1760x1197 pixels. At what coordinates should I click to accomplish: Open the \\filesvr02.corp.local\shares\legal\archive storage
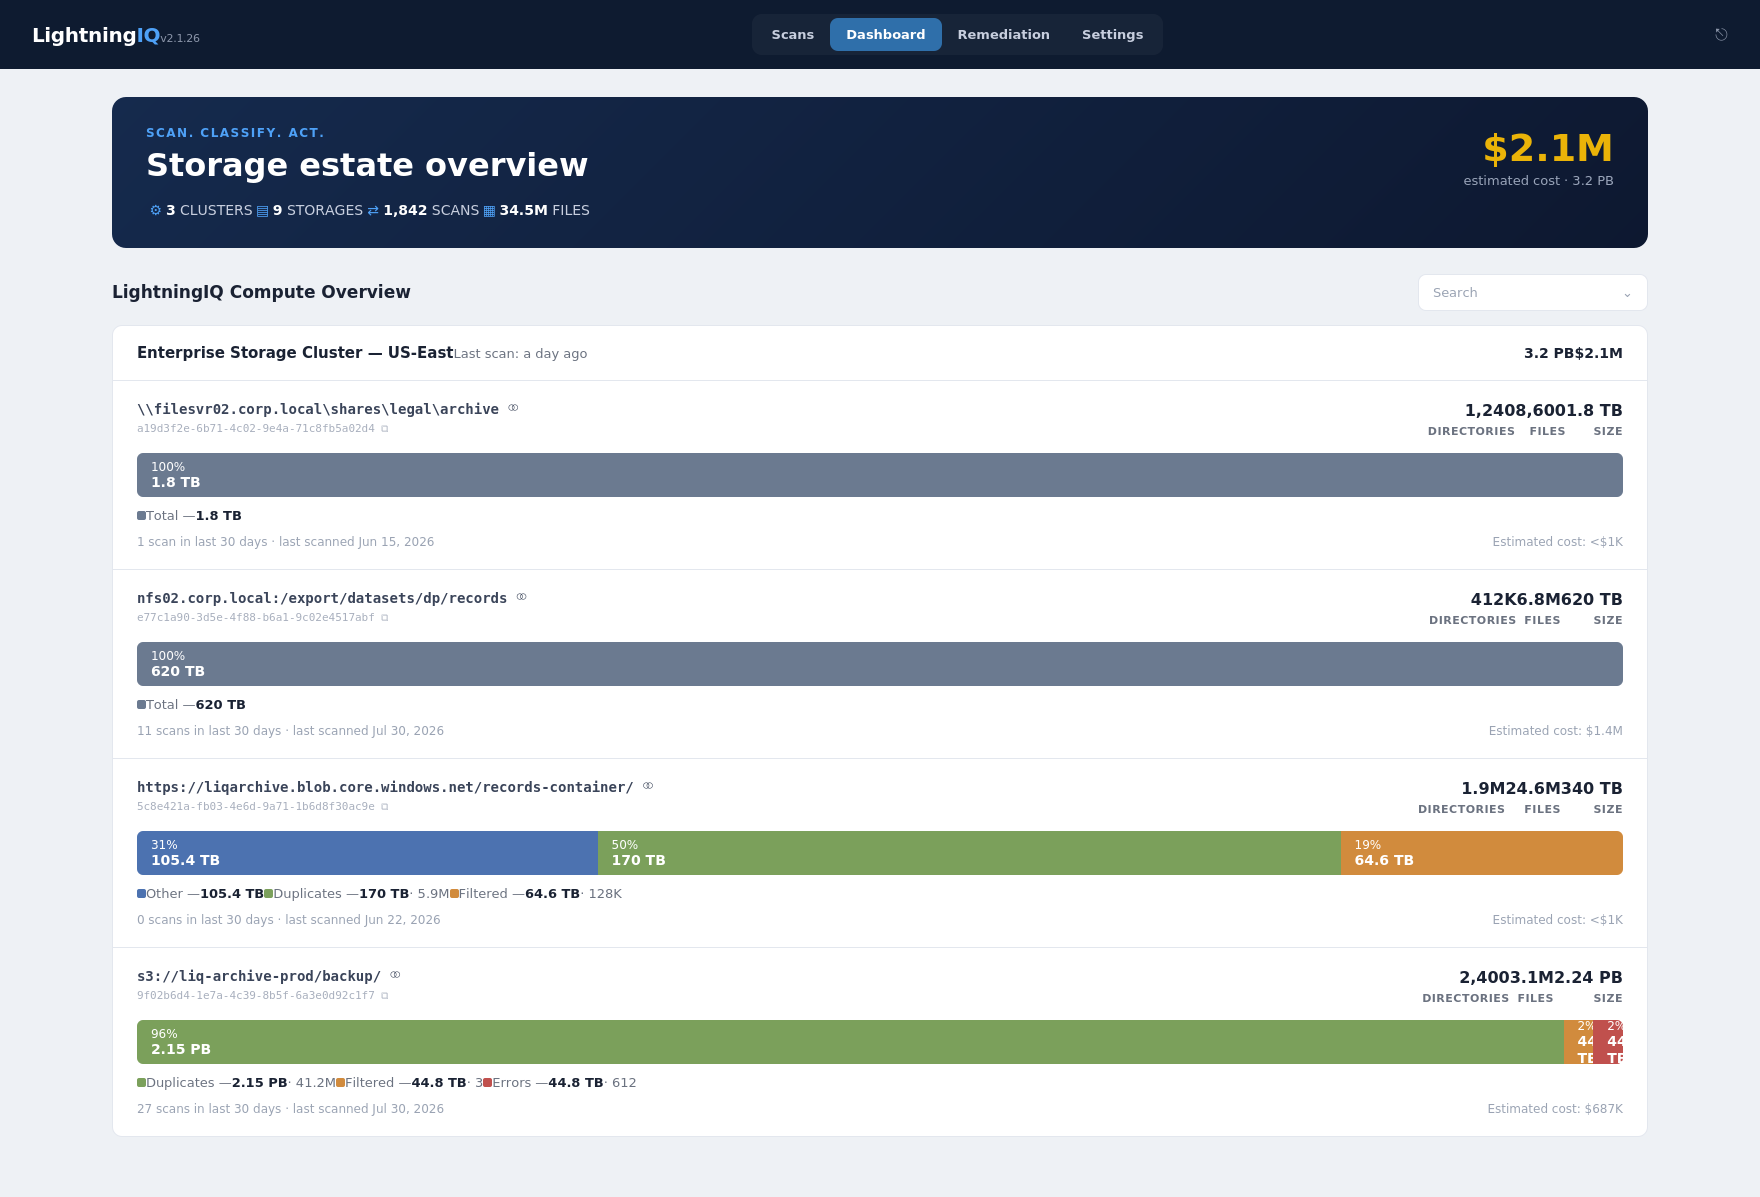[x=318, y=409]
